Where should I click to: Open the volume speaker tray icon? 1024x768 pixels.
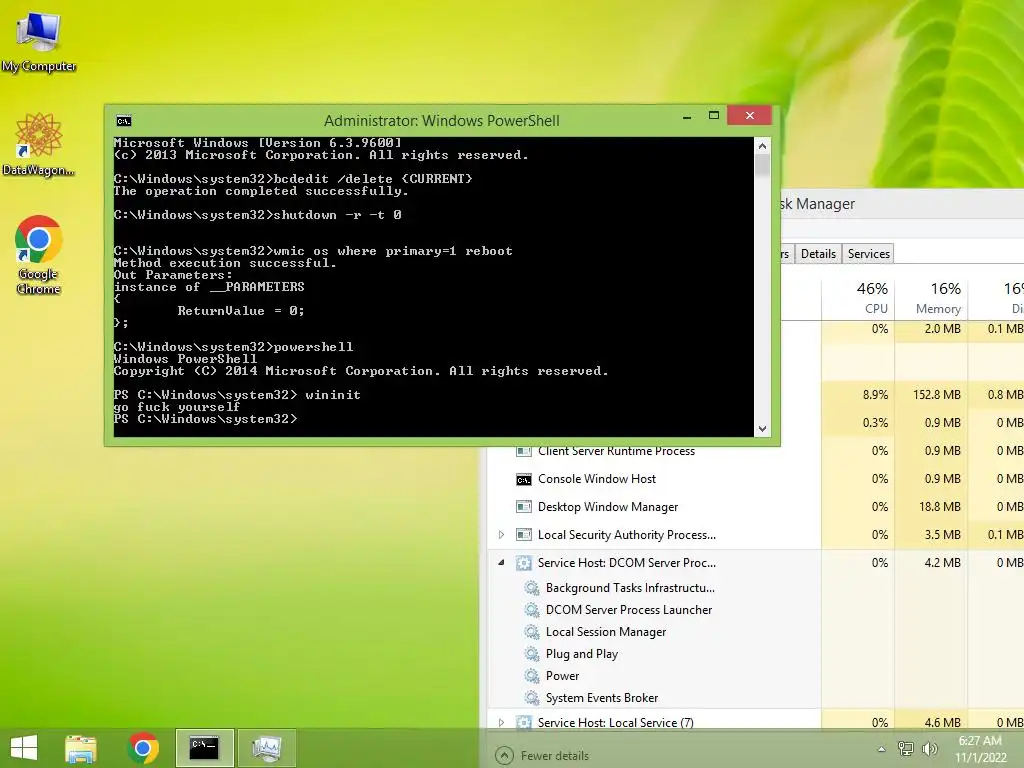(x=929, y=748)
